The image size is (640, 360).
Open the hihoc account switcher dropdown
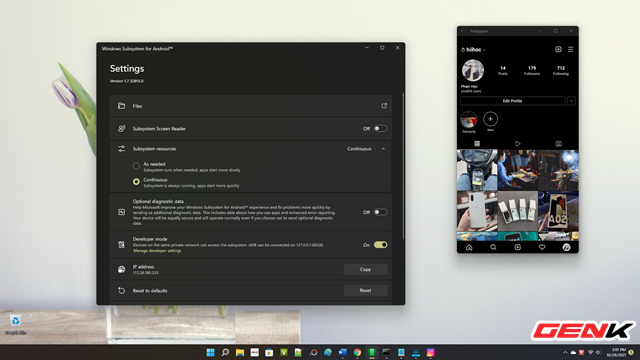(484, 50)
